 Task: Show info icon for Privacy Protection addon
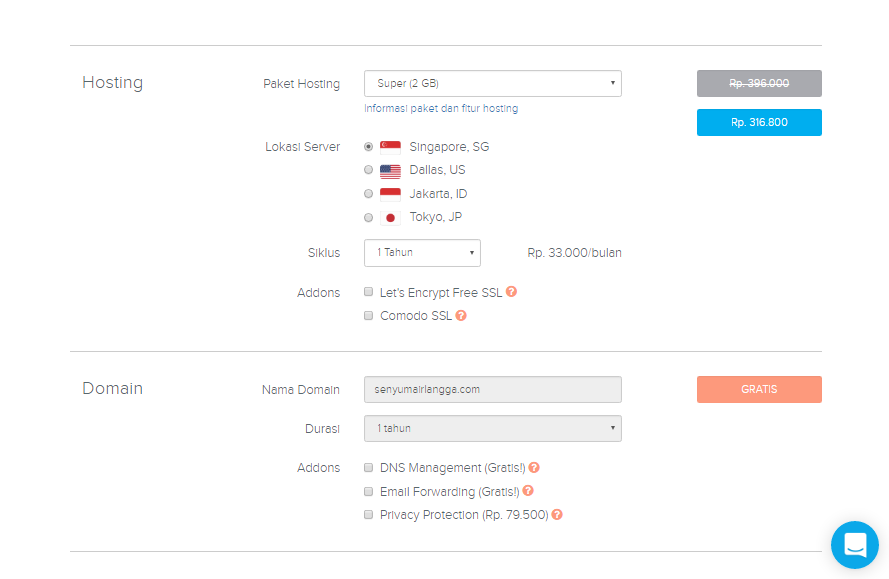click(557, 515)
